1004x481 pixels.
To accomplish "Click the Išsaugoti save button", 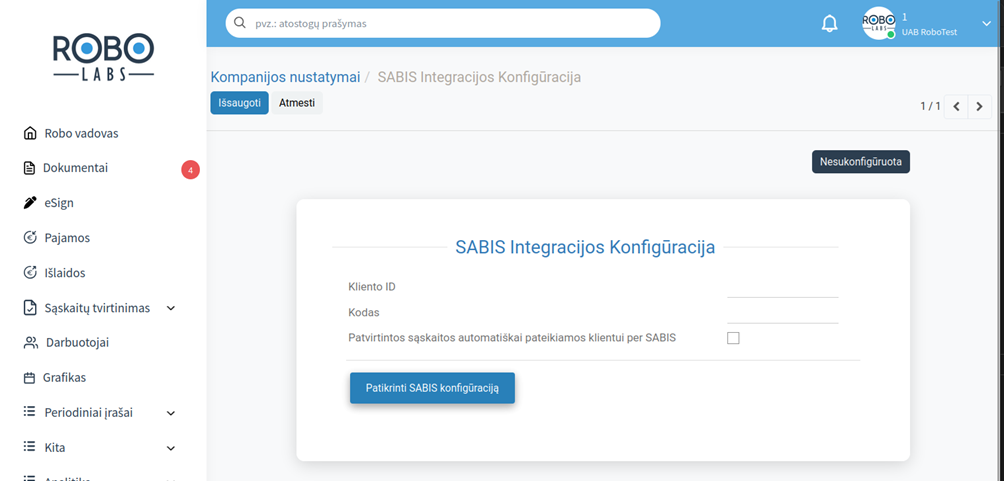I will [x=239, y=102].
